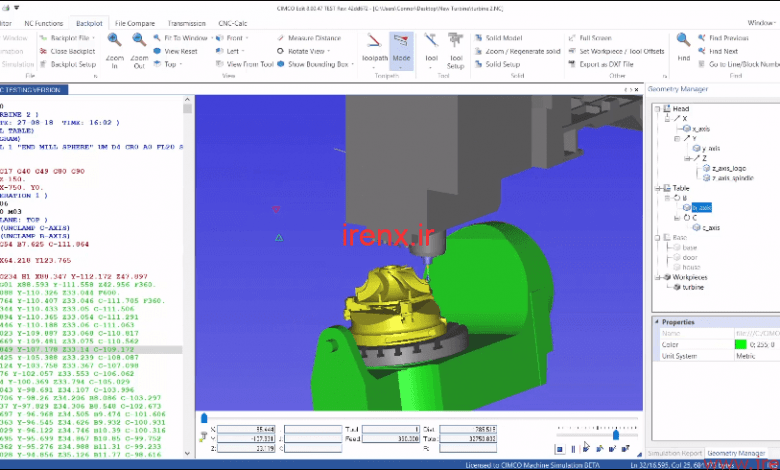The width and height of the screenshot is (780, 470).
Task: Click the NC editor scroll down arrow
Action: point(187,453)
